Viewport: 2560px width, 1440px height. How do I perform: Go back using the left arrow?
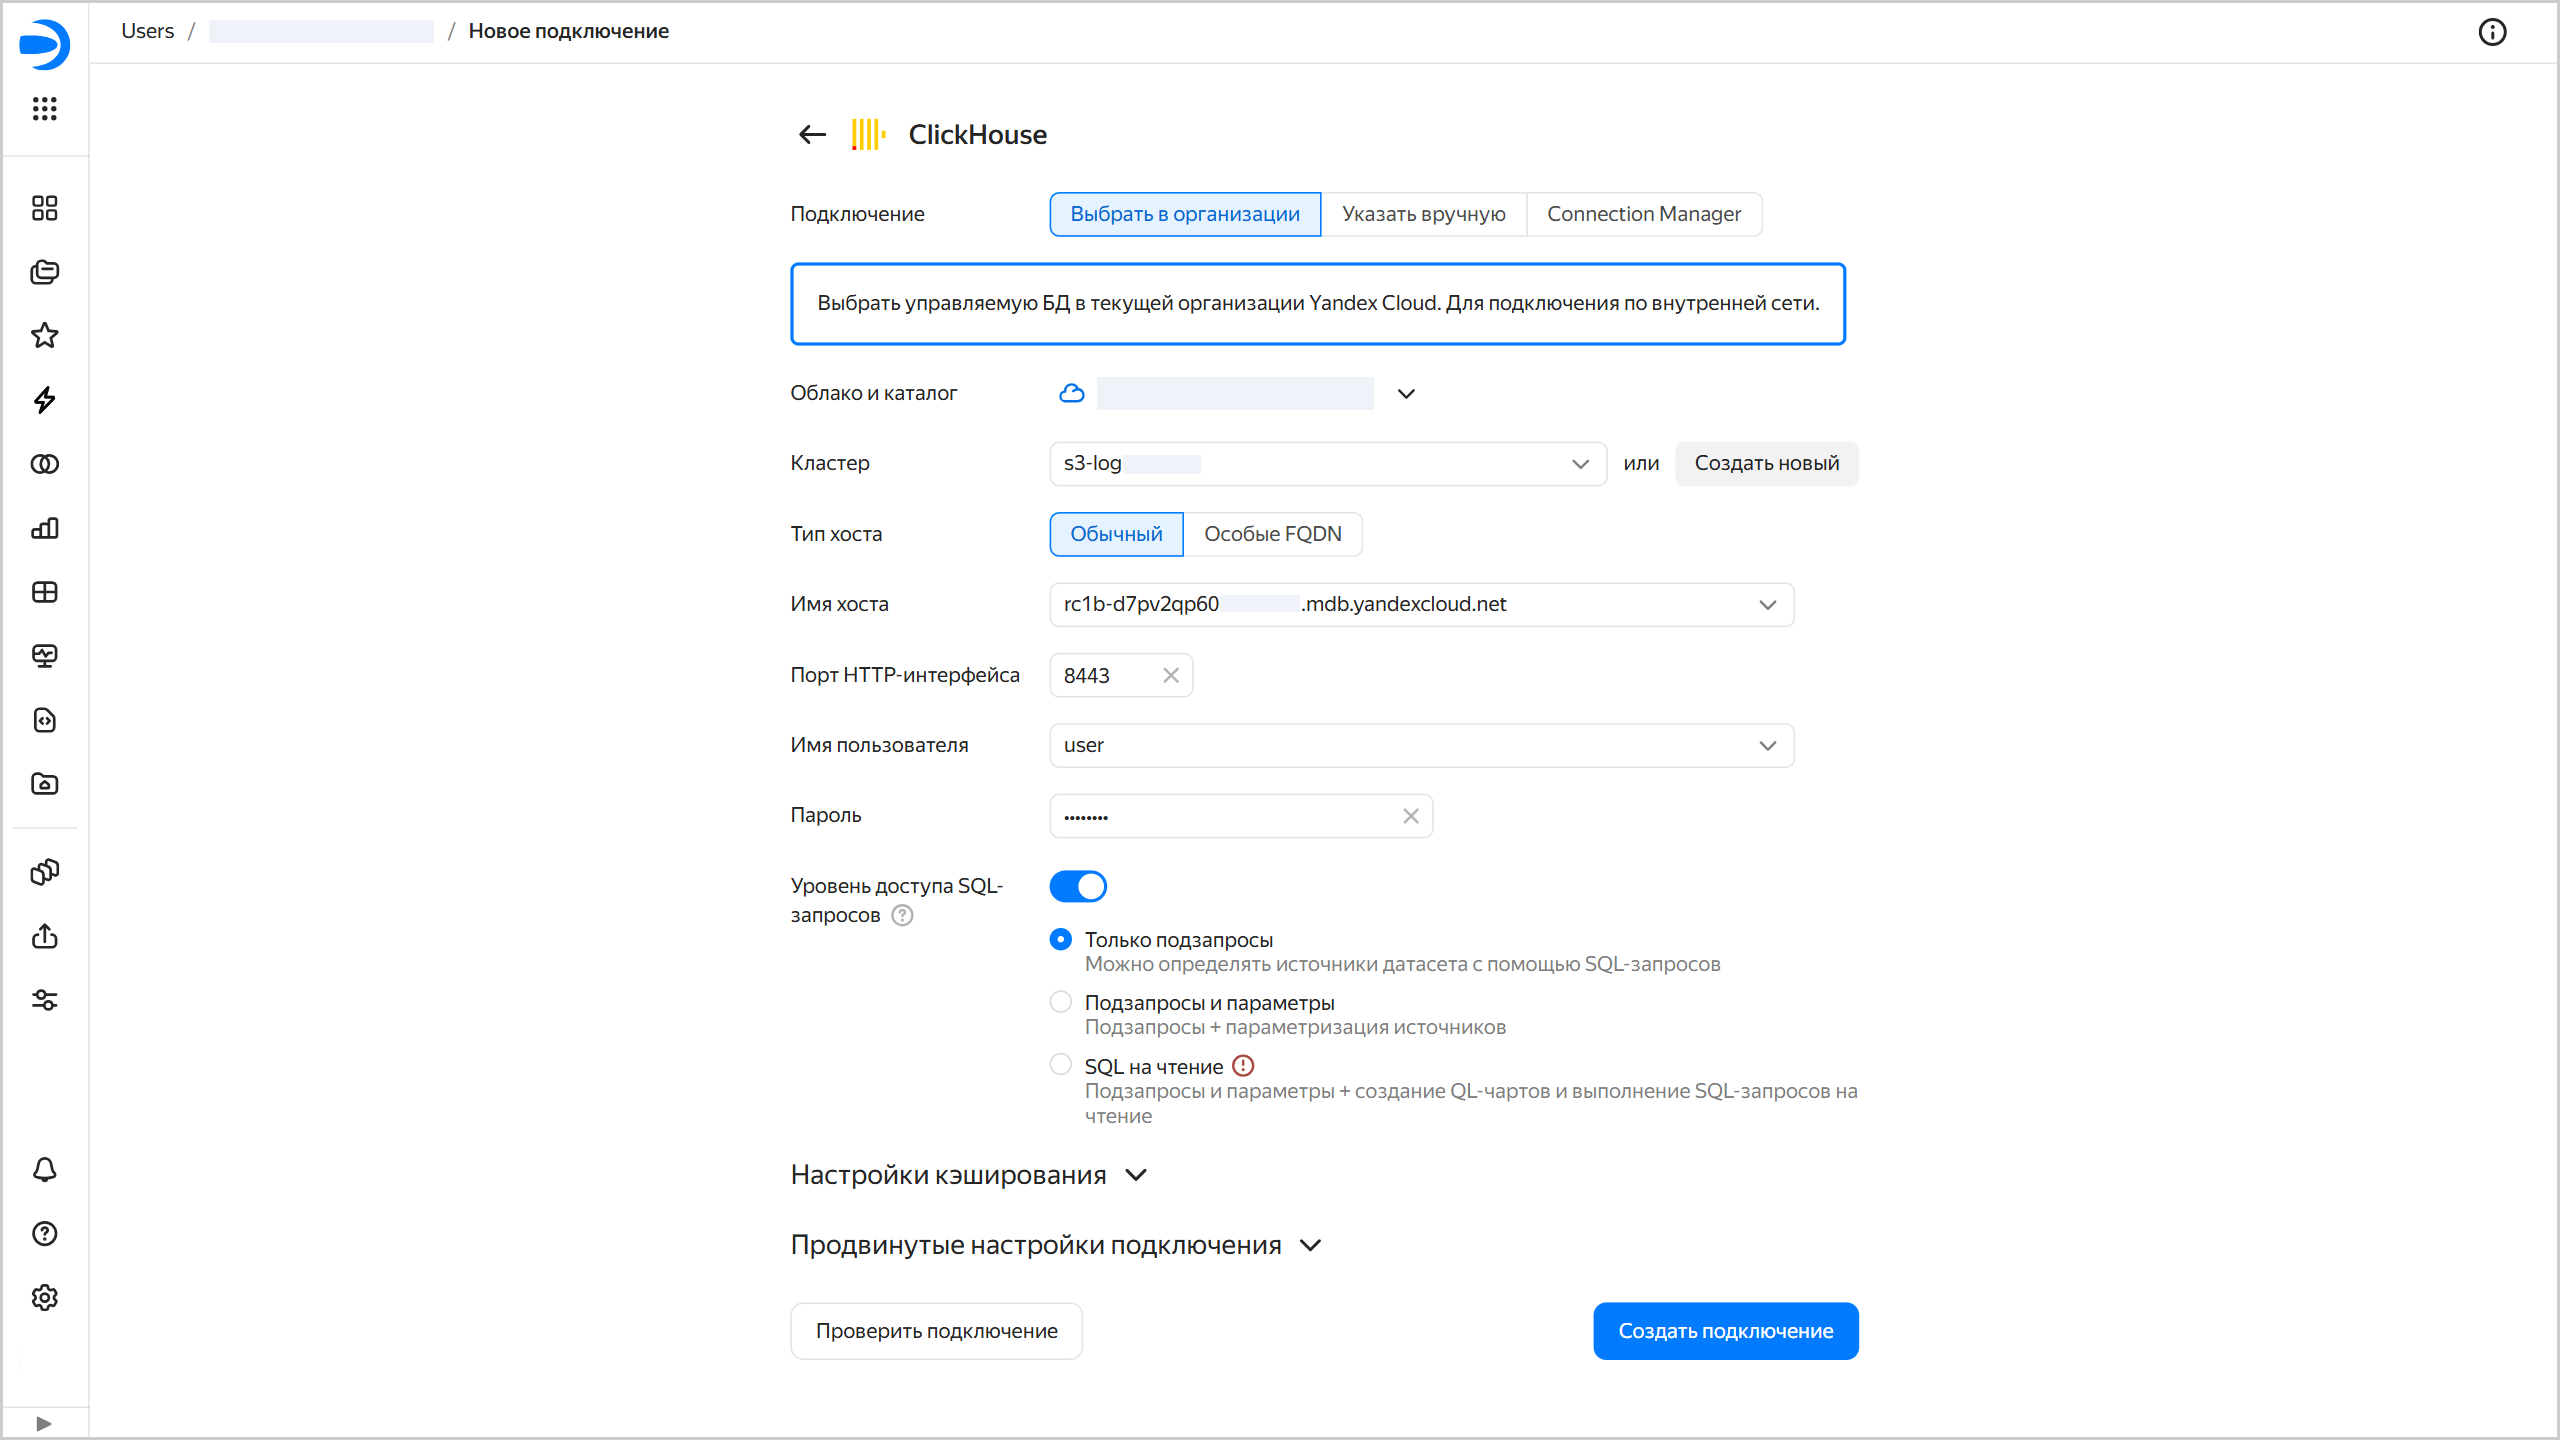coord(812,134)
